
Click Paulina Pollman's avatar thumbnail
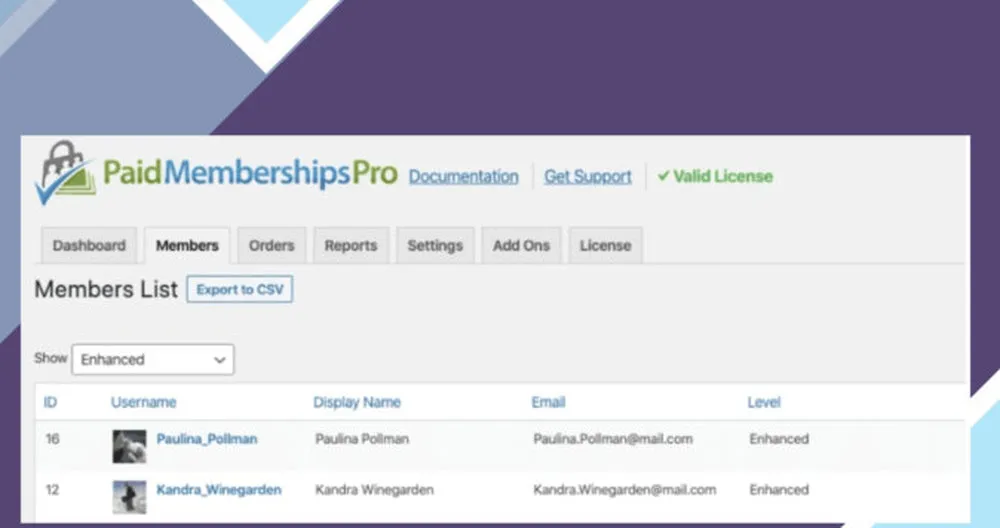pos(129,445)
